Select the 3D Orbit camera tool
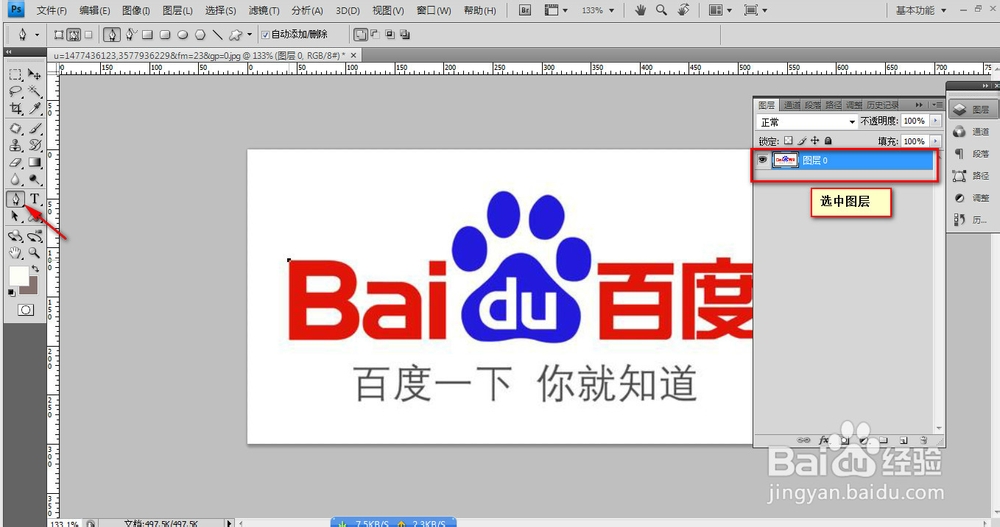 [34, 236]
